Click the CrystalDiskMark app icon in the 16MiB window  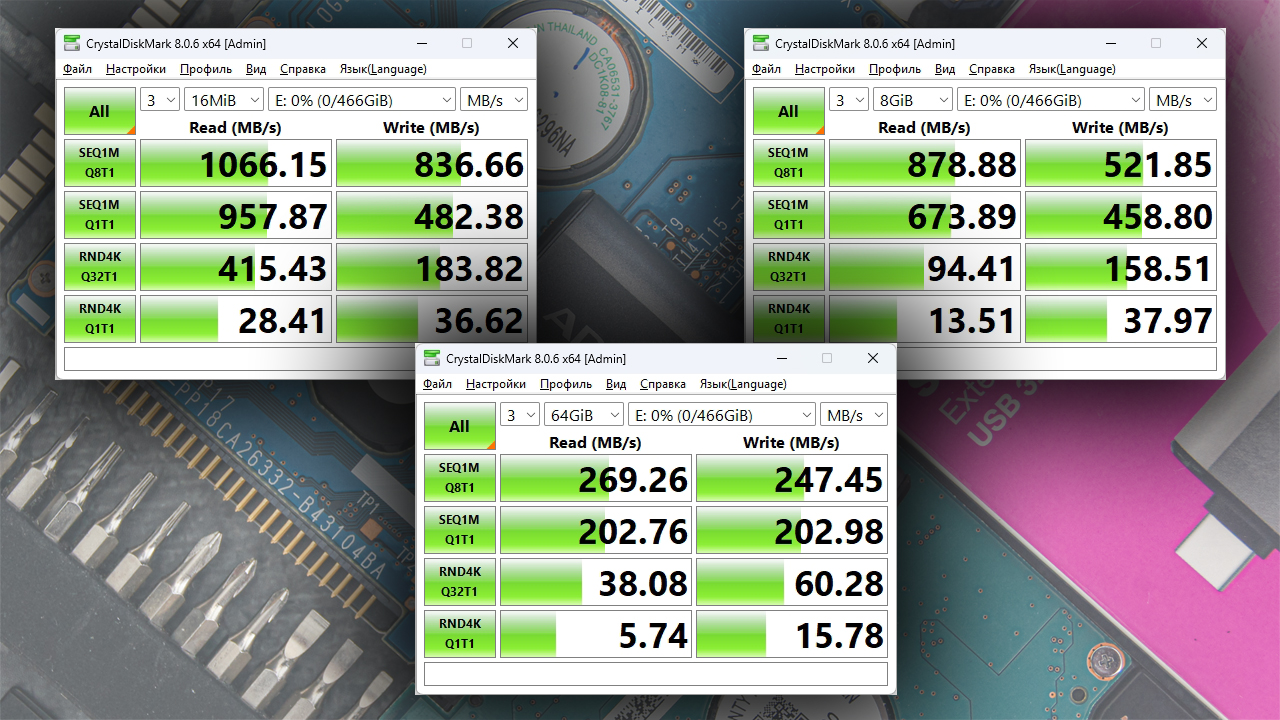point(72,43)
